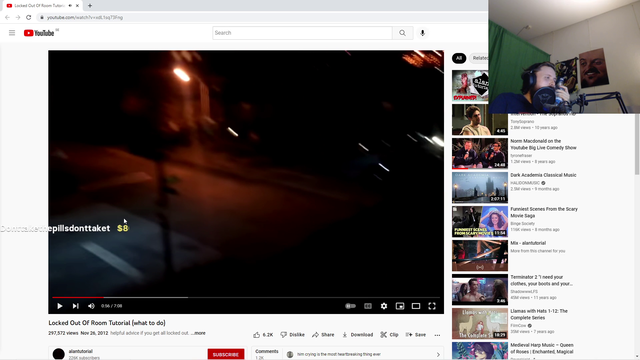Screen dimensions: 640x360
Task: Play the paused video
Action: pos(60,306)
